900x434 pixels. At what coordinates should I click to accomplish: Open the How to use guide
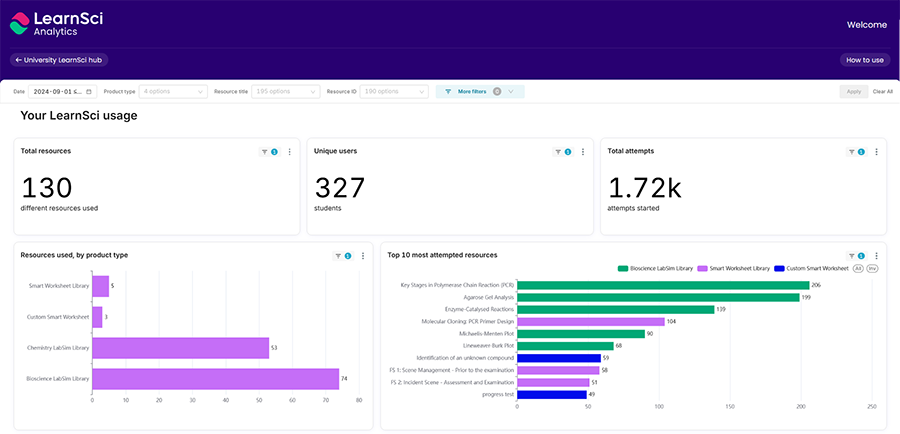tap(865, 60)
